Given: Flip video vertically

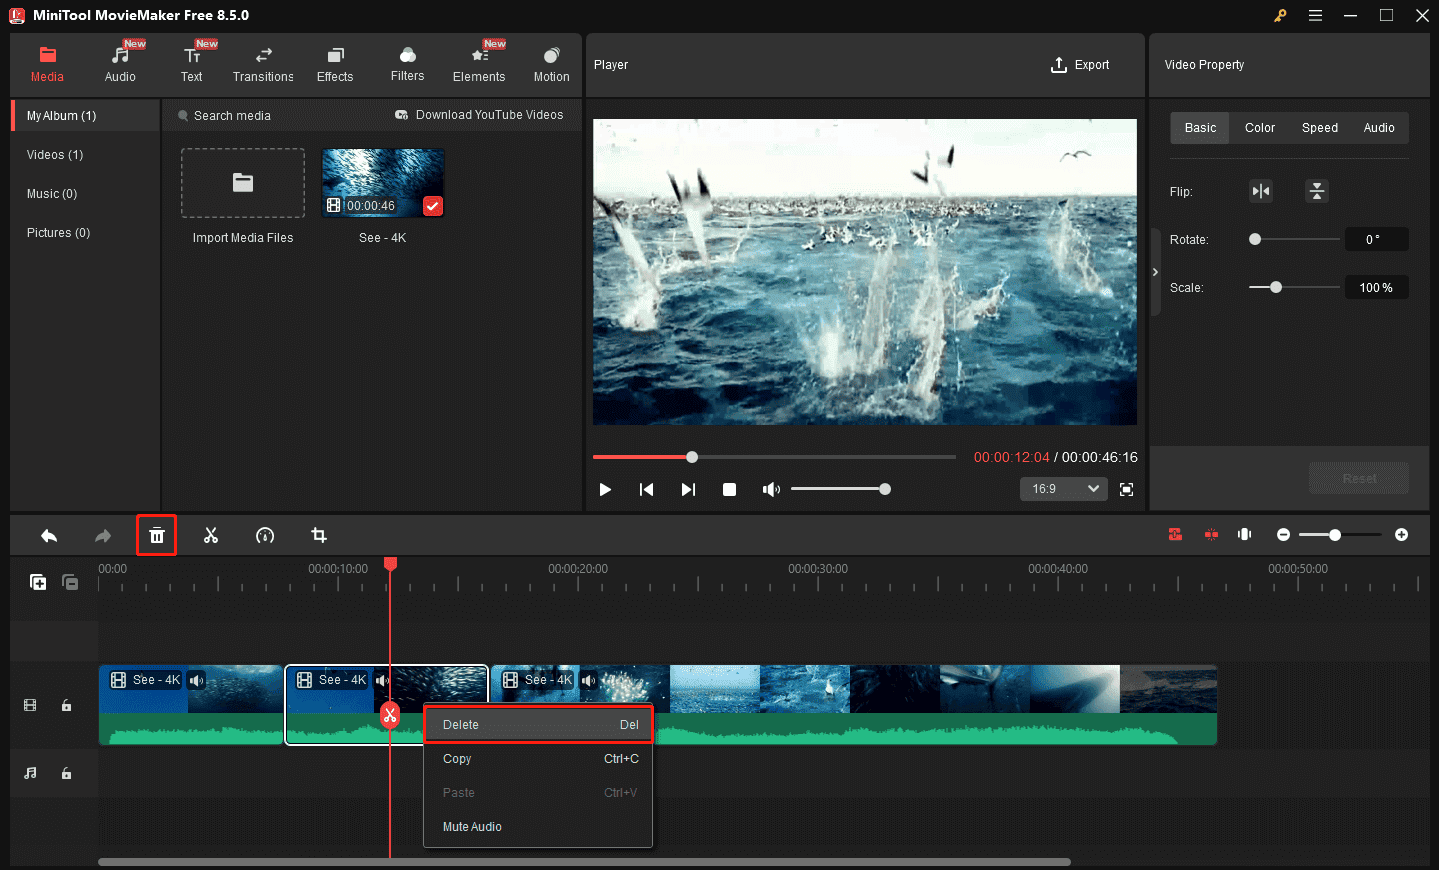Looking at the screenshot, I should [x=1317, y=191].
